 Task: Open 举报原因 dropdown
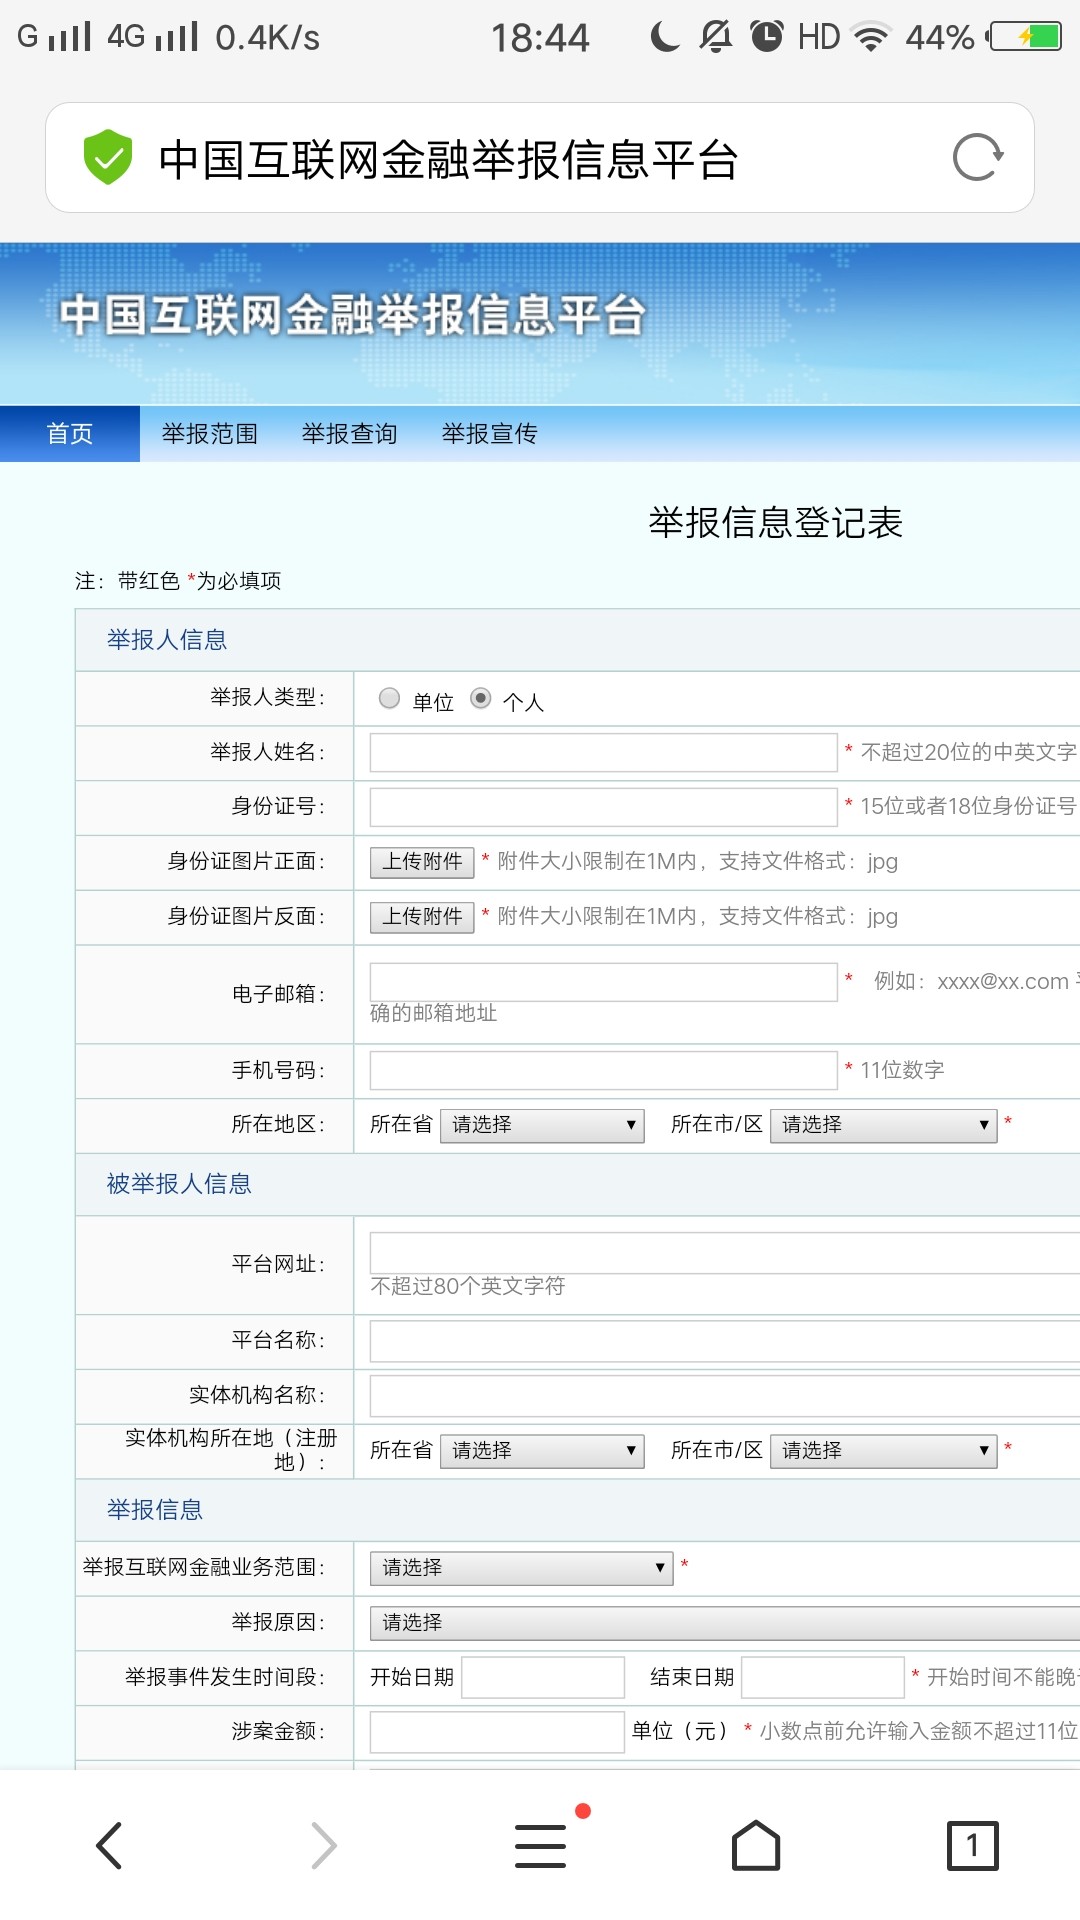click(x=725, y=1622)
